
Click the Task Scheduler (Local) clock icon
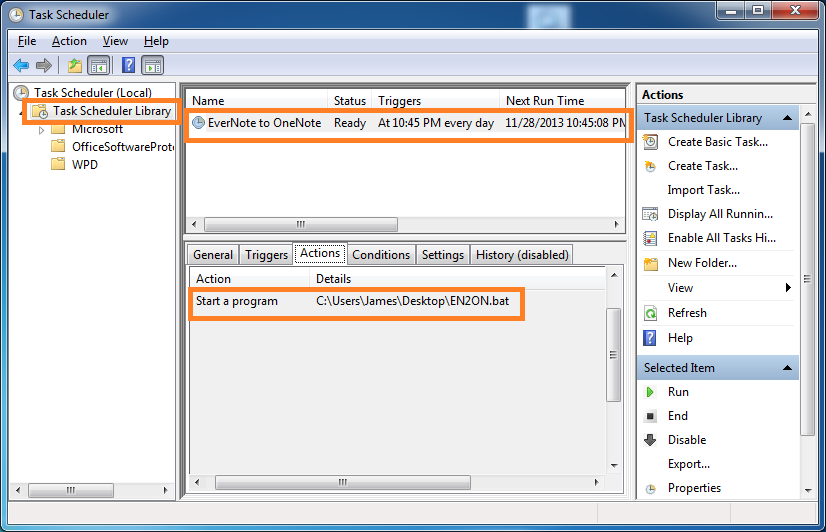pos(21,93)
